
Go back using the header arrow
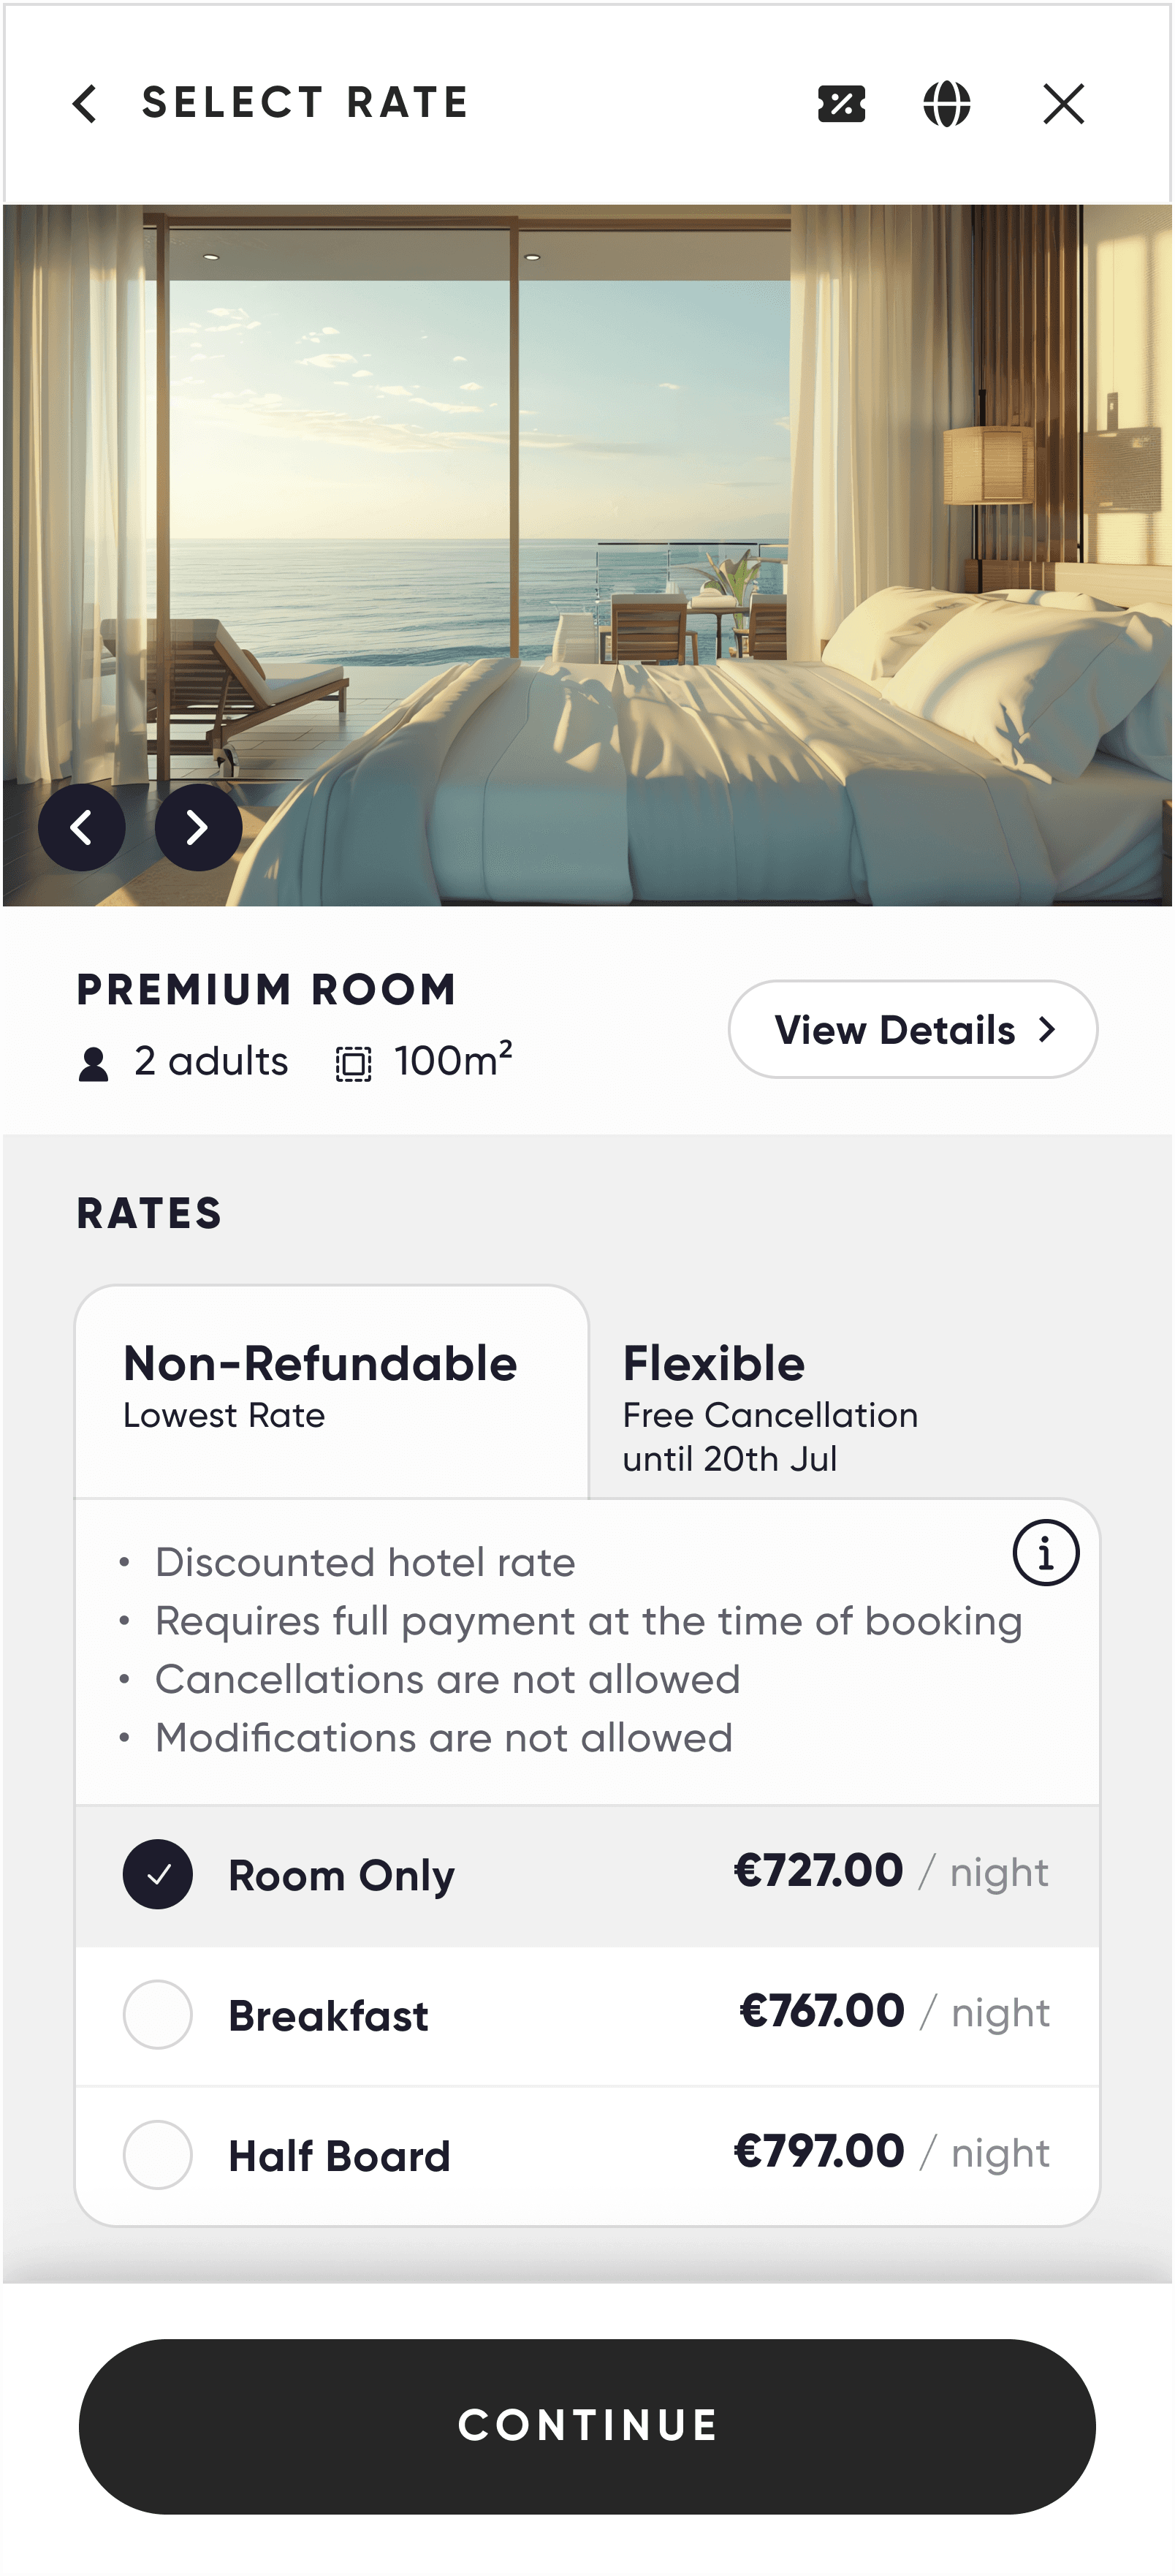pos(85,104)
